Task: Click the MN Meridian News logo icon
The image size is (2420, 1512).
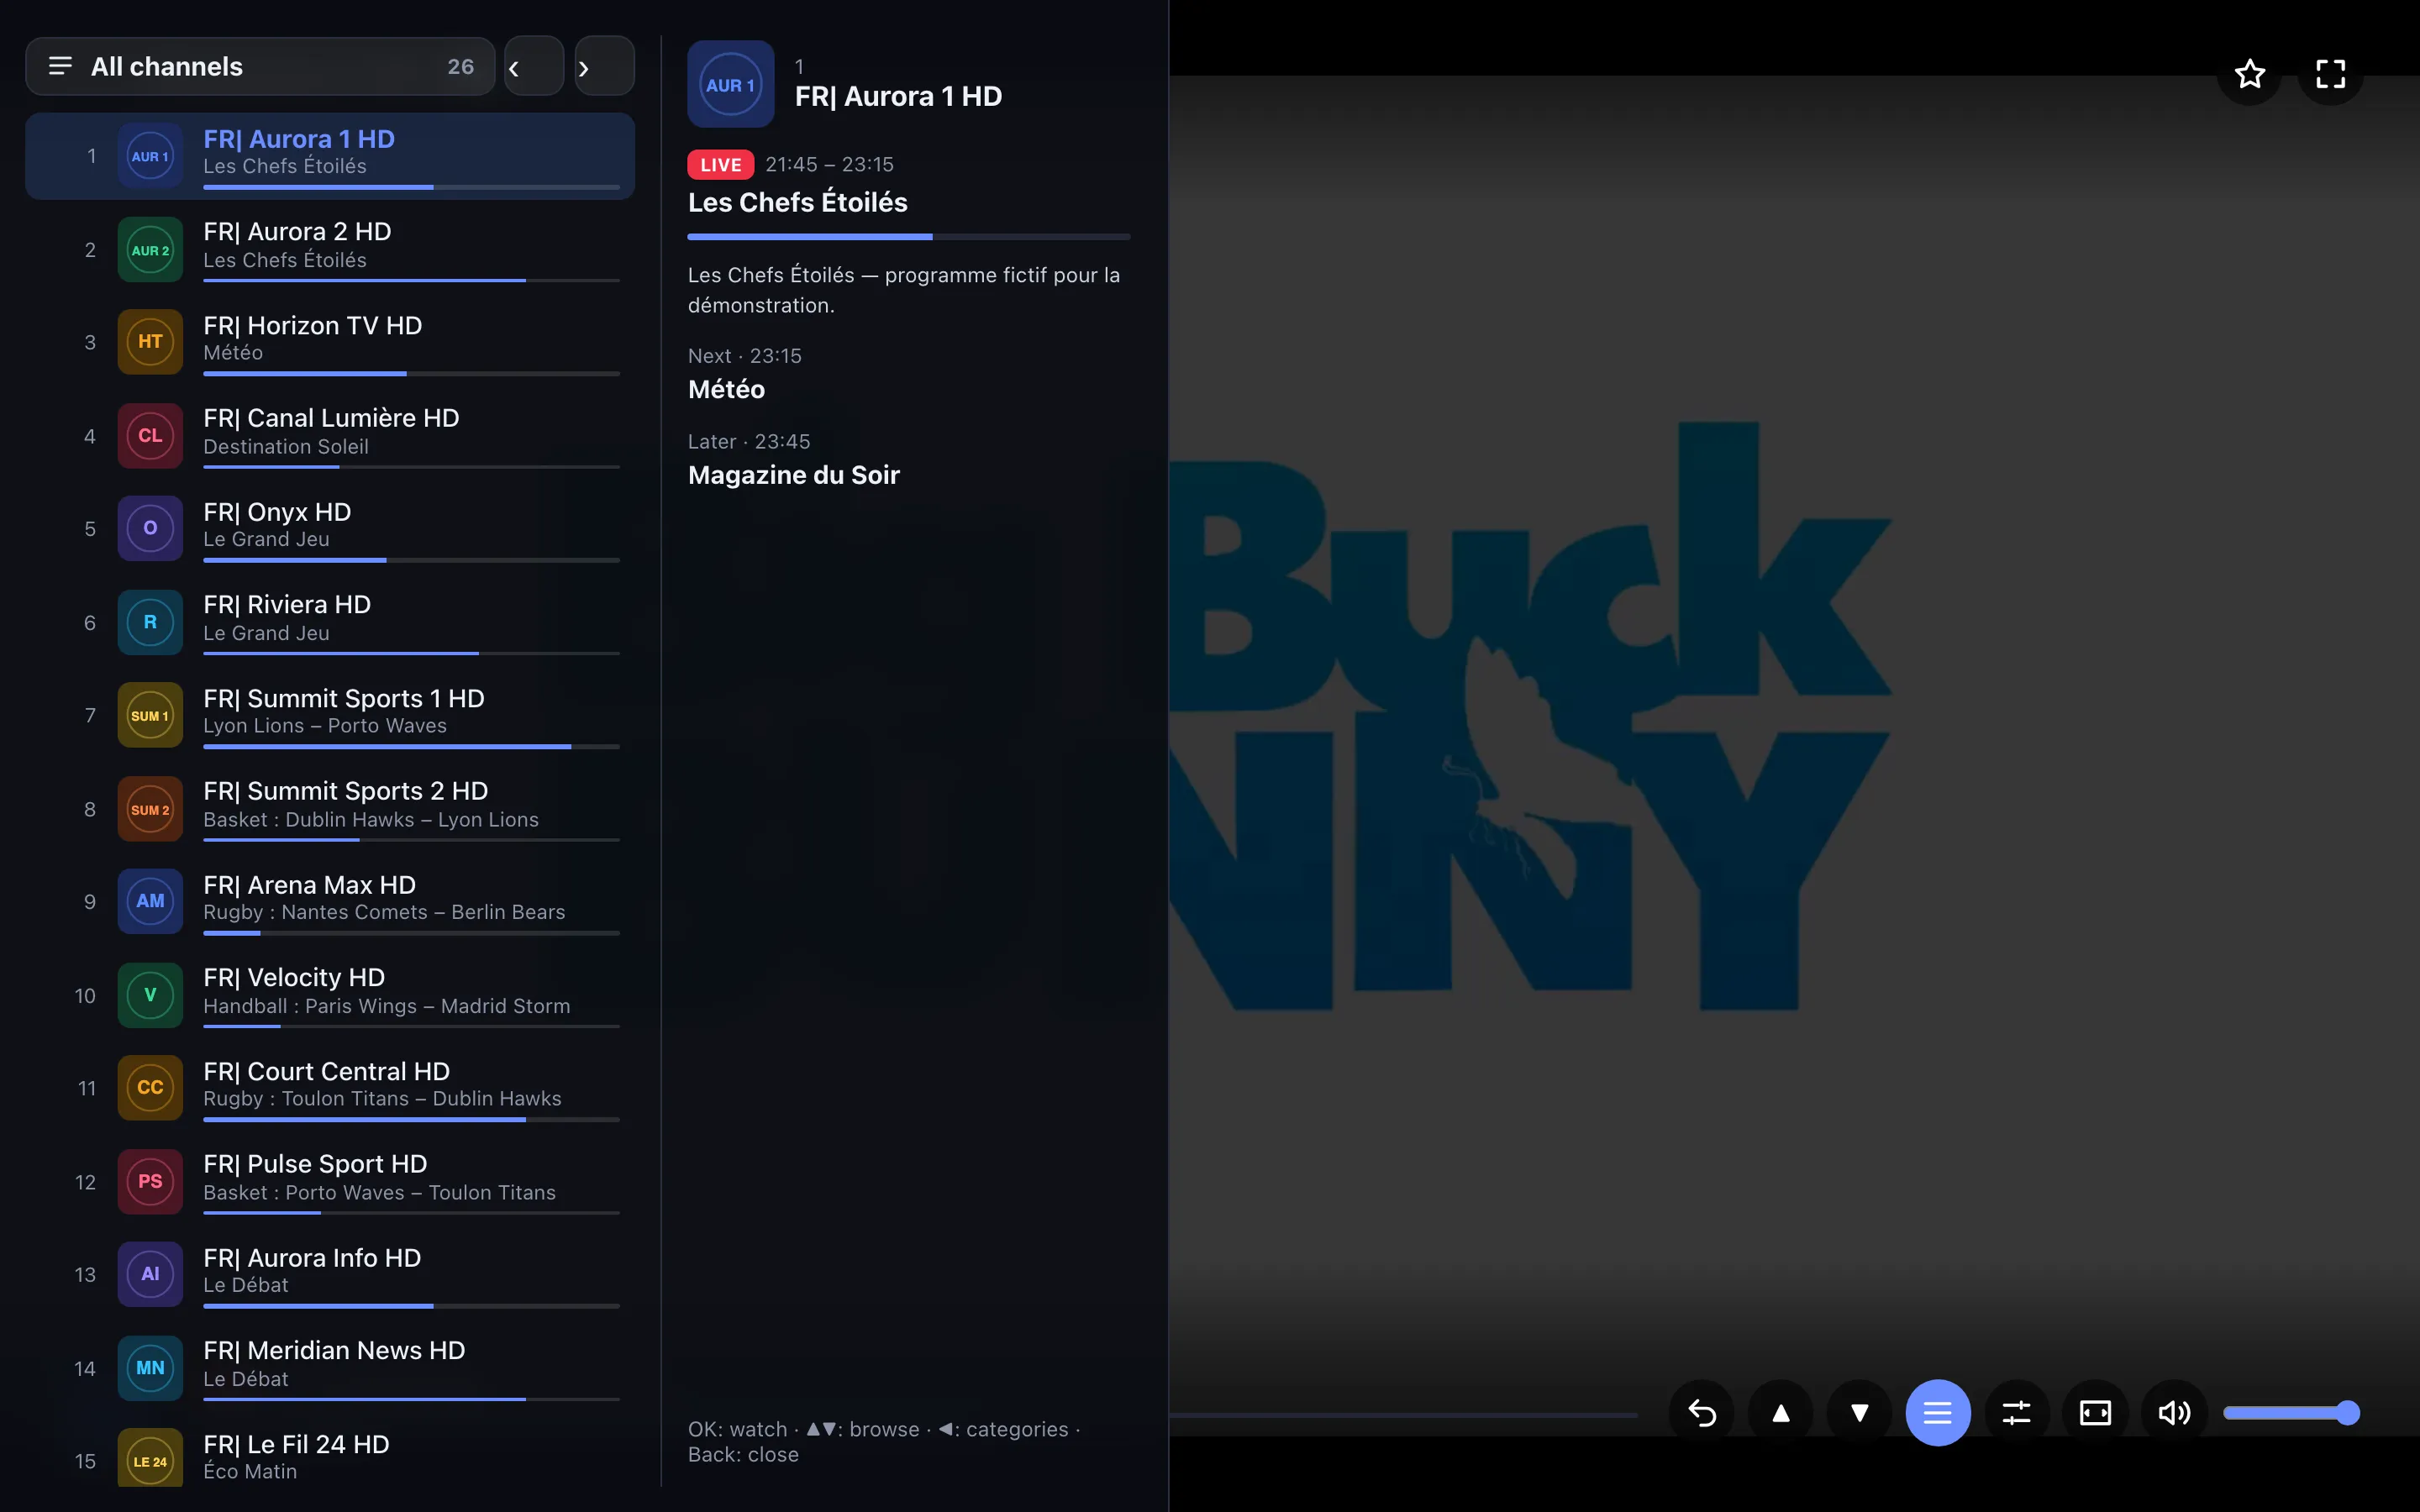Action: click(x=150, y=1367)
